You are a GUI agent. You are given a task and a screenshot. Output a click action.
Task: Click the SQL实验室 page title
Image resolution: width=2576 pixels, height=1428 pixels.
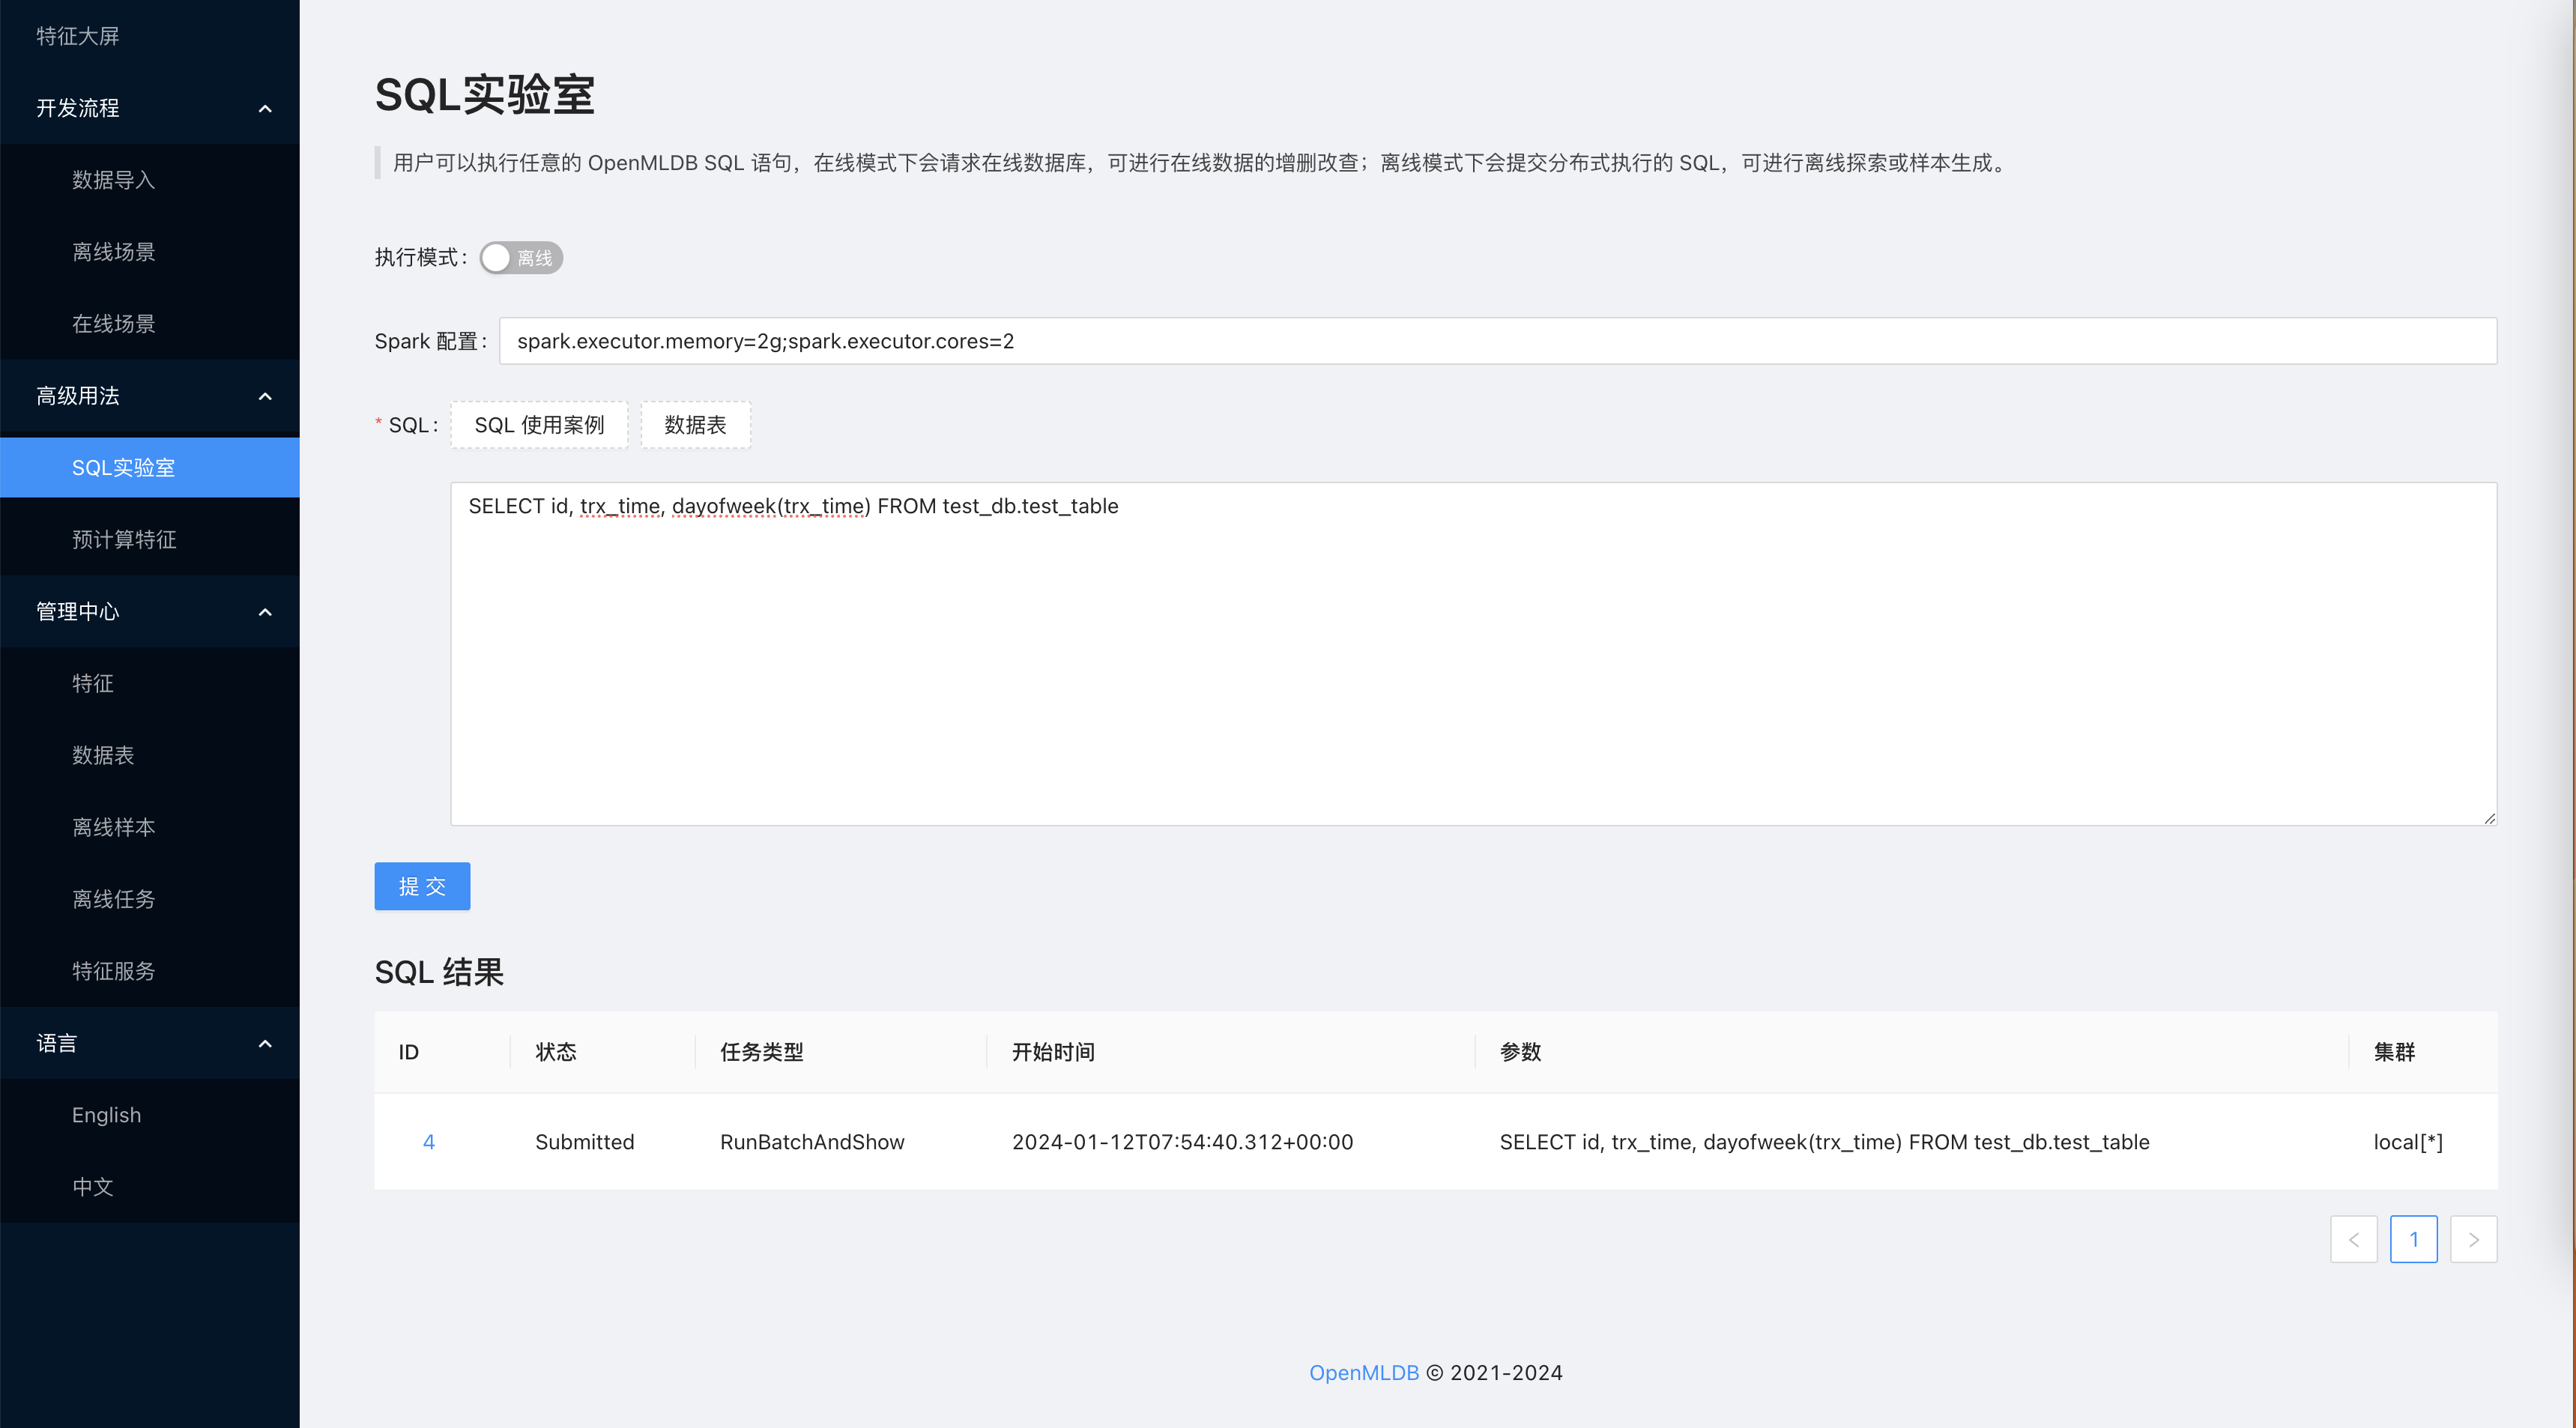485,95
